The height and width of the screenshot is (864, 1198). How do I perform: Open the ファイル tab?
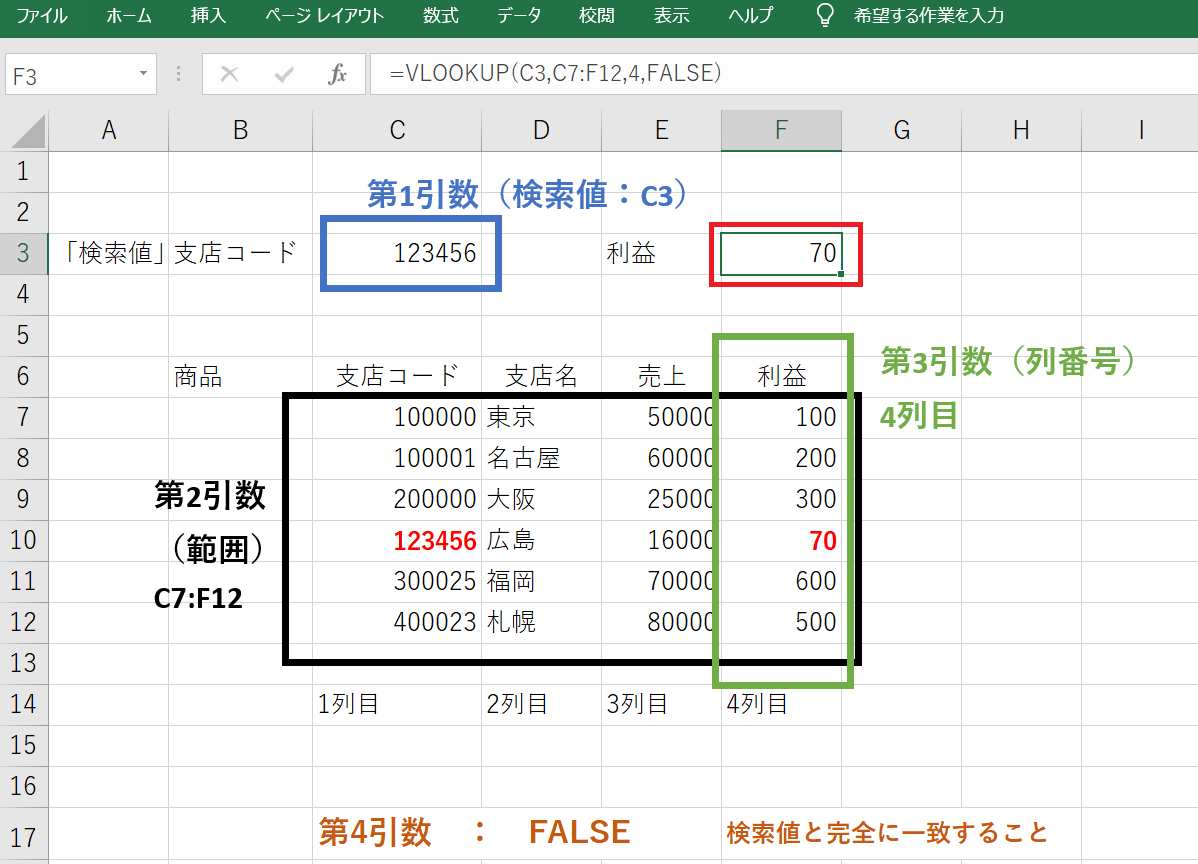pyautogui.click(x=41, y=15)
